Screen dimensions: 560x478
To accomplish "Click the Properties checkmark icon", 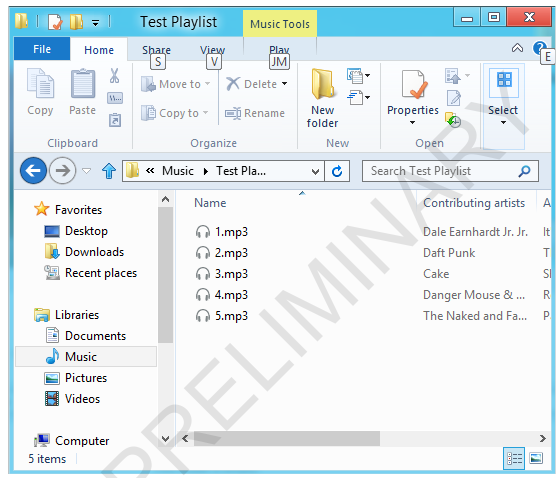I will point(414,84).
